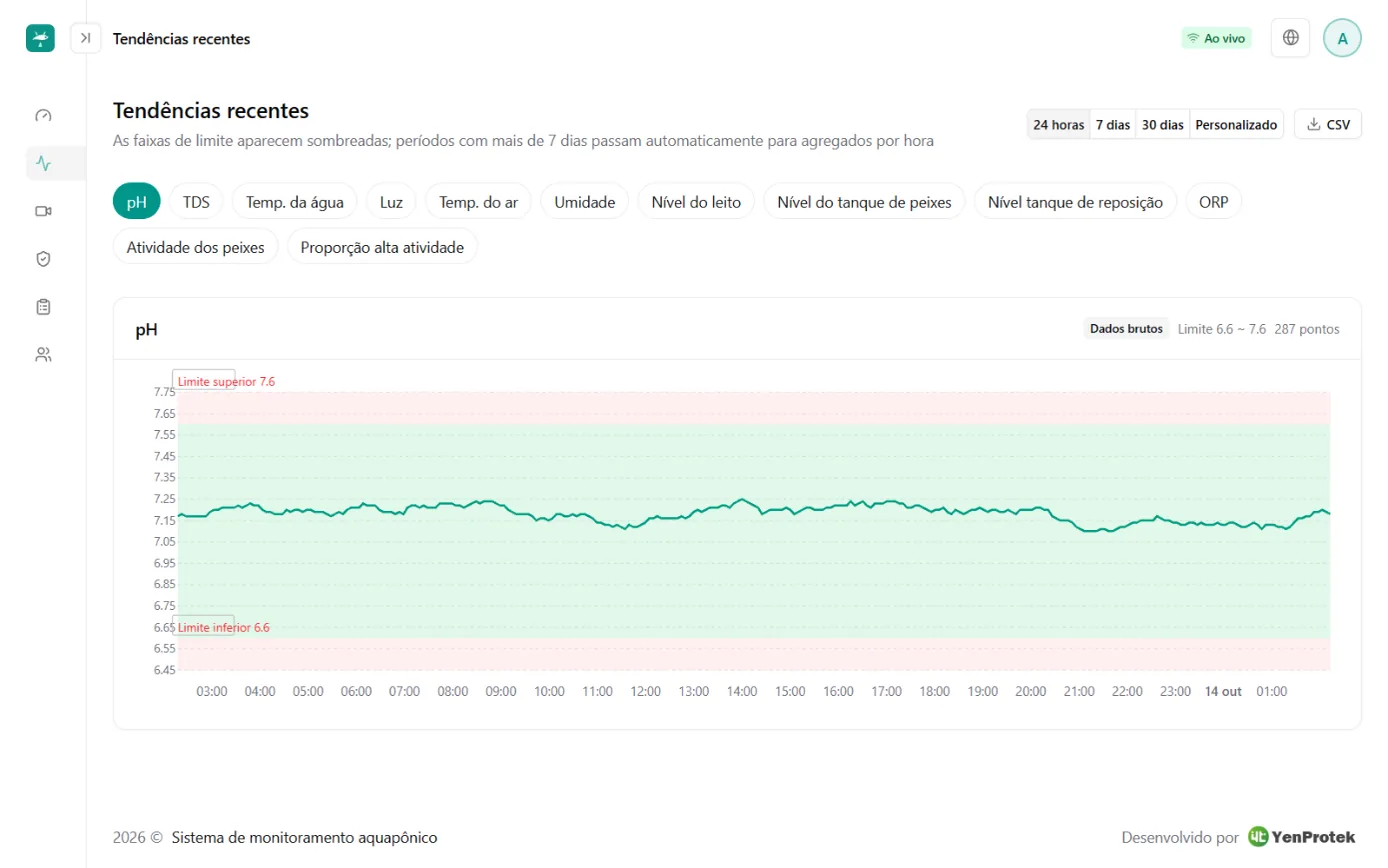1388x868 pixels.
Task: Click the 'Limite superior 7.6' label
Action: click(226, 381)
